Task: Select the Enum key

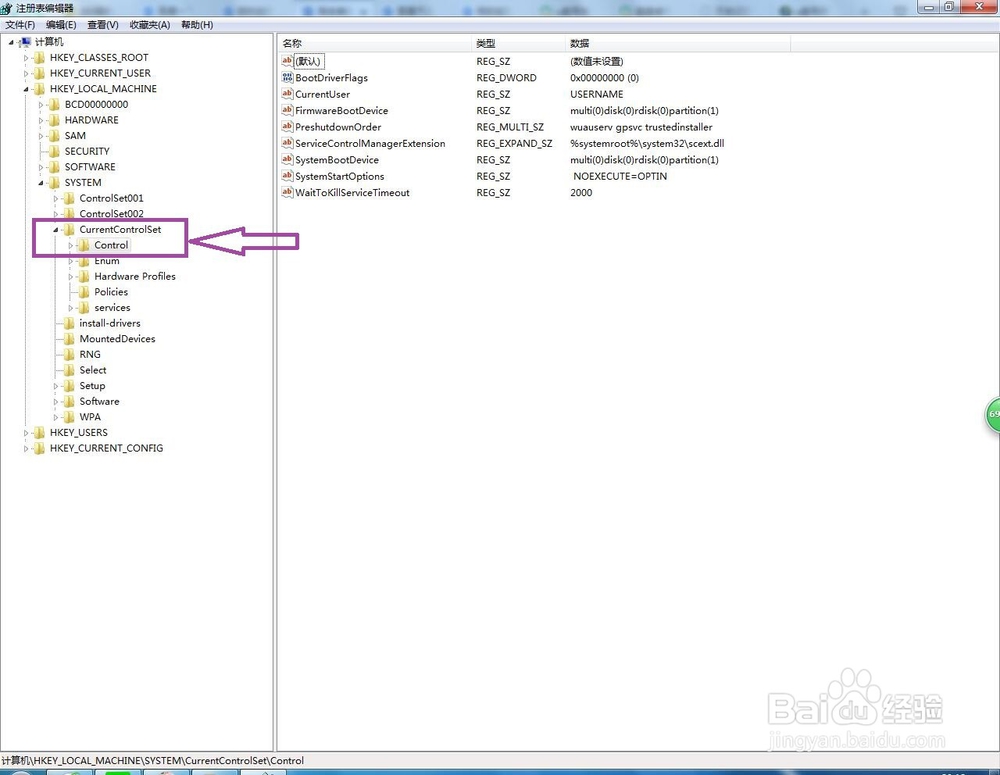Action: [107, 261]
